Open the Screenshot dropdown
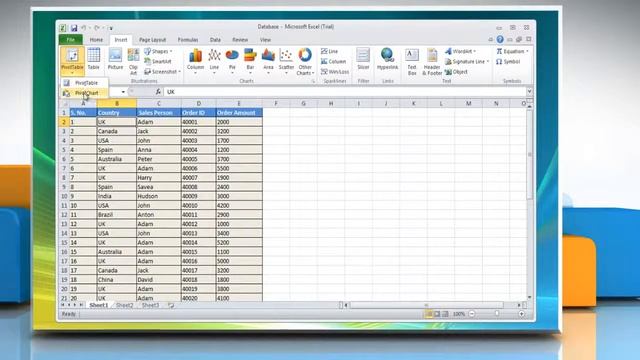 [162, 72]
